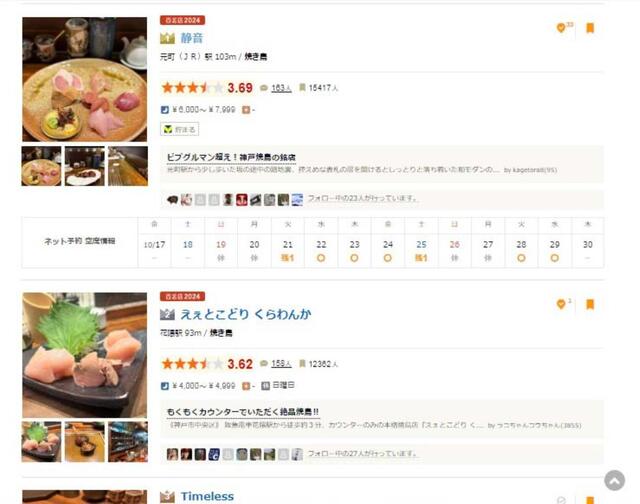Click the bookmark icon for 静音
640x504 pixels.
[x=590, y=28]
